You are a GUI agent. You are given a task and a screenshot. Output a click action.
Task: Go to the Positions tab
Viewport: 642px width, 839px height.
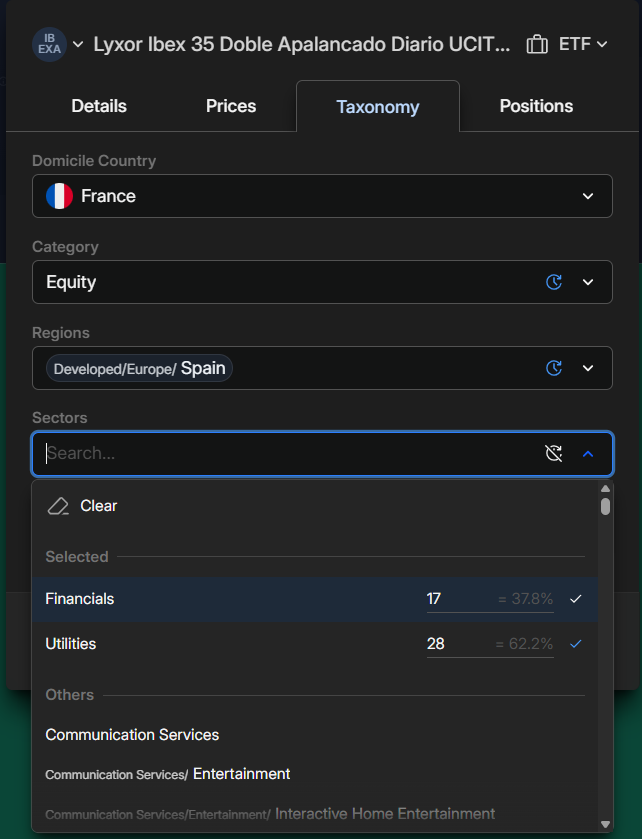click(x=536, y=106)
